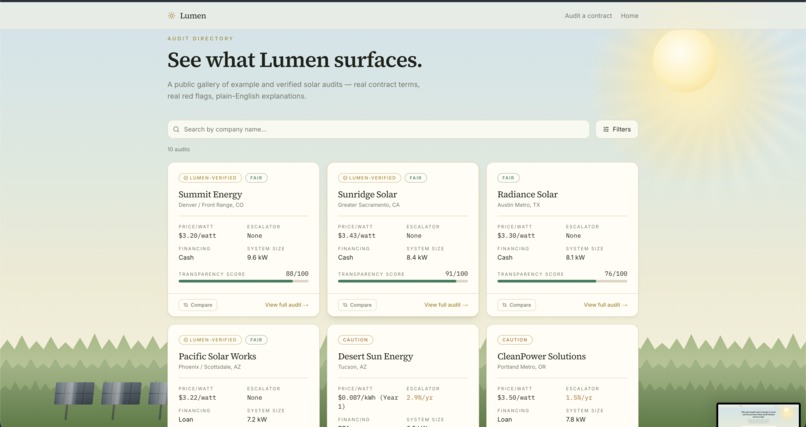View full audit for Radiance Solar

pyautogui.click(x=606, y=305)
